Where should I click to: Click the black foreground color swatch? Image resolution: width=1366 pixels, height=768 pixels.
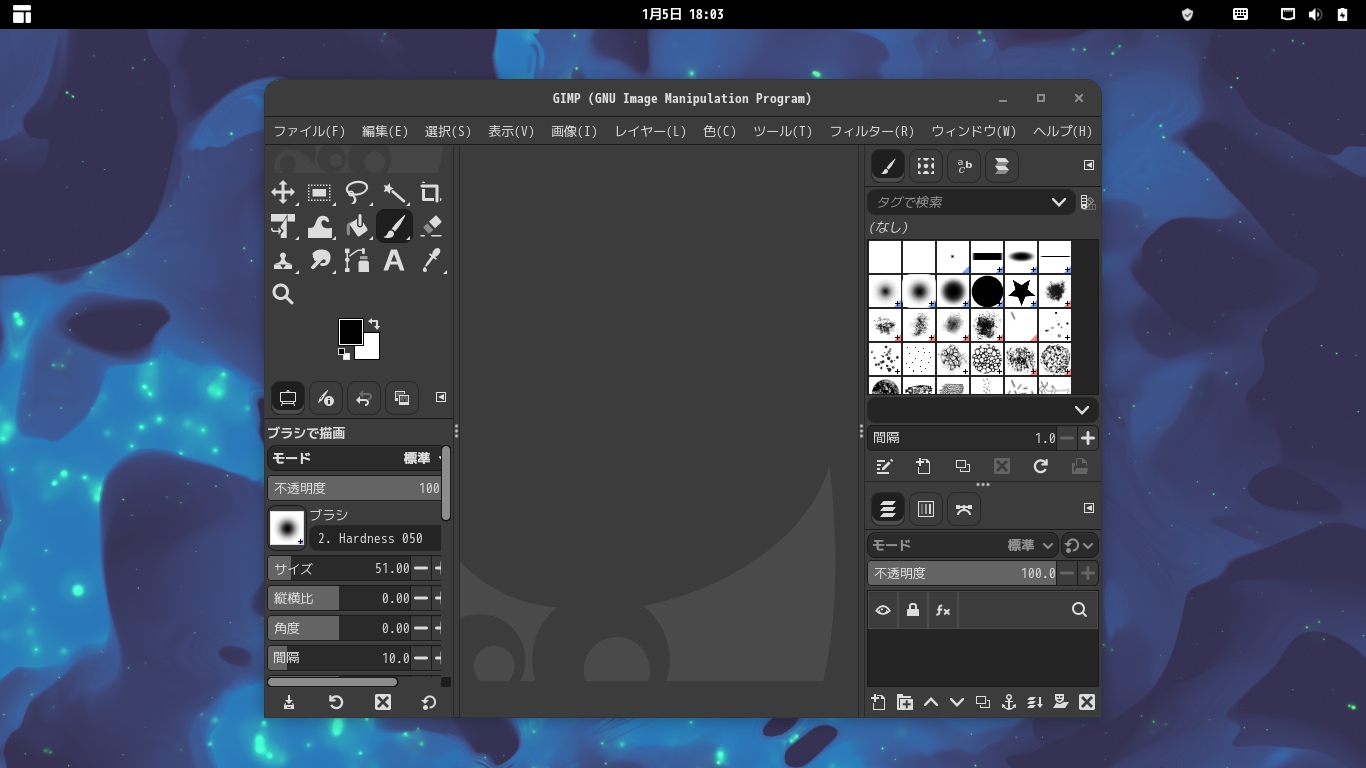[350, 331]
